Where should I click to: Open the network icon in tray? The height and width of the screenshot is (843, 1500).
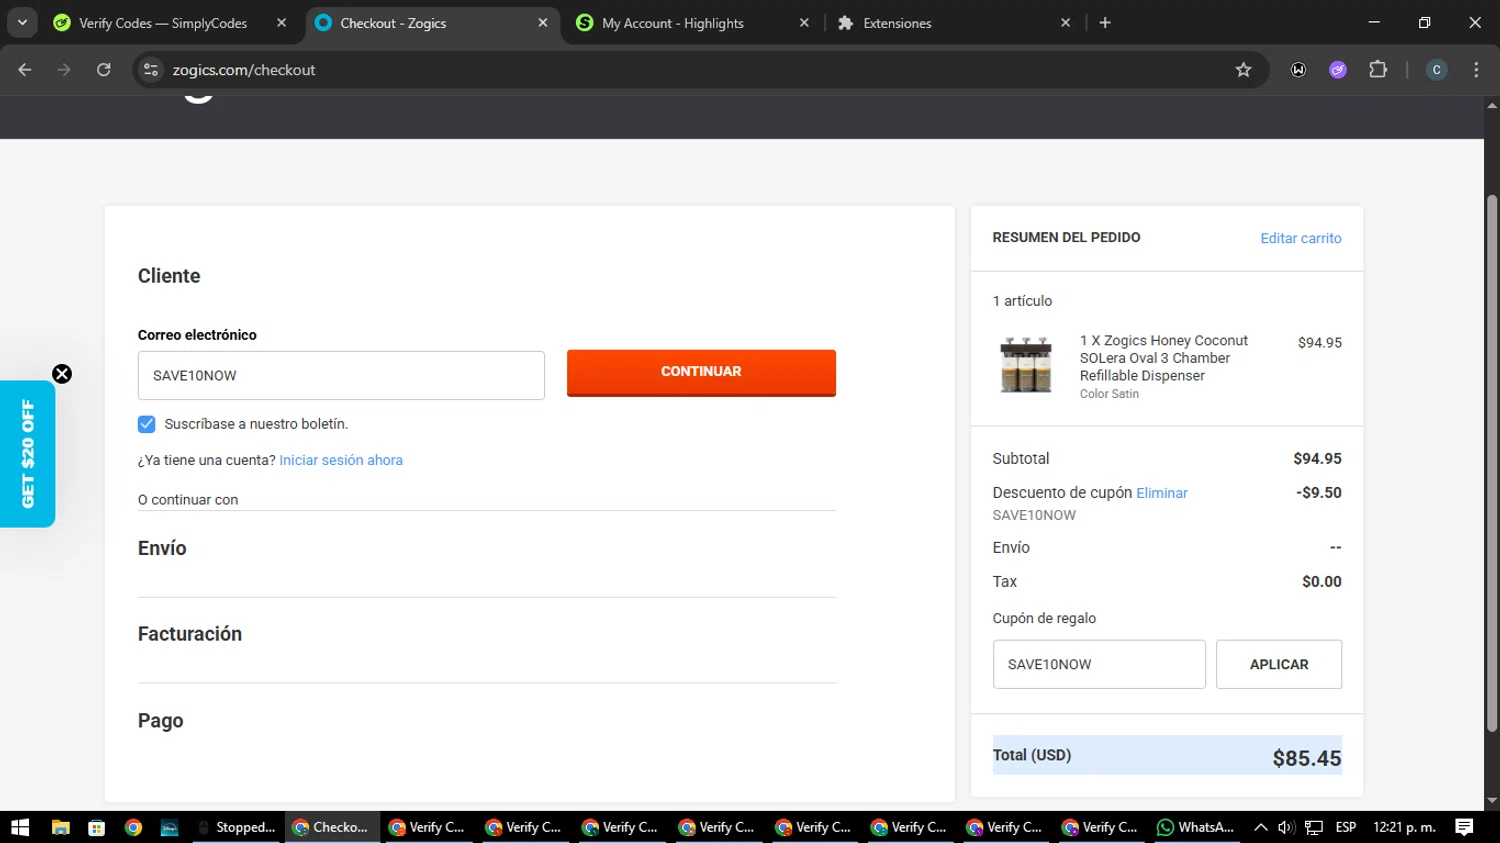[1314, 827]
